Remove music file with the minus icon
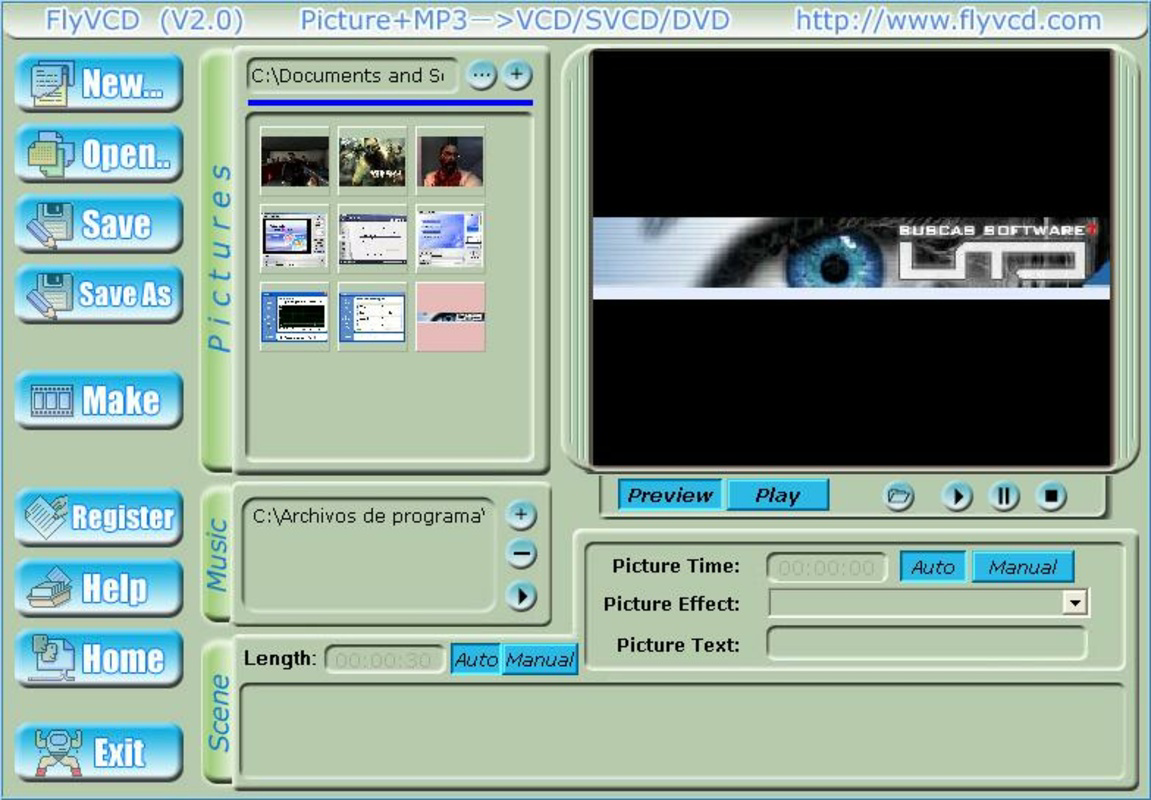Viewport: 1151px width, 800px height. [x=521, y=553]
